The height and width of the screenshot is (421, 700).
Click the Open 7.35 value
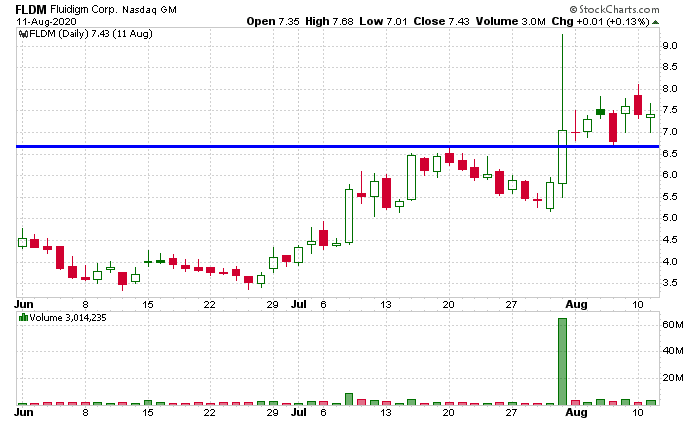273,21
